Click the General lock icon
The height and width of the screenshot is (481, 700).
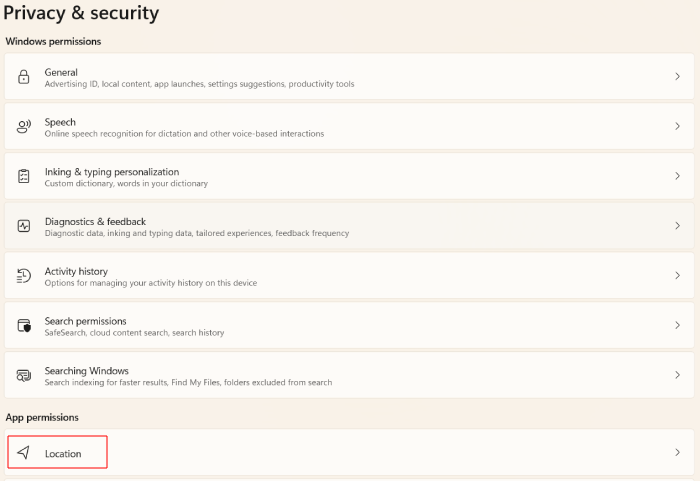(x=24, y=77)
